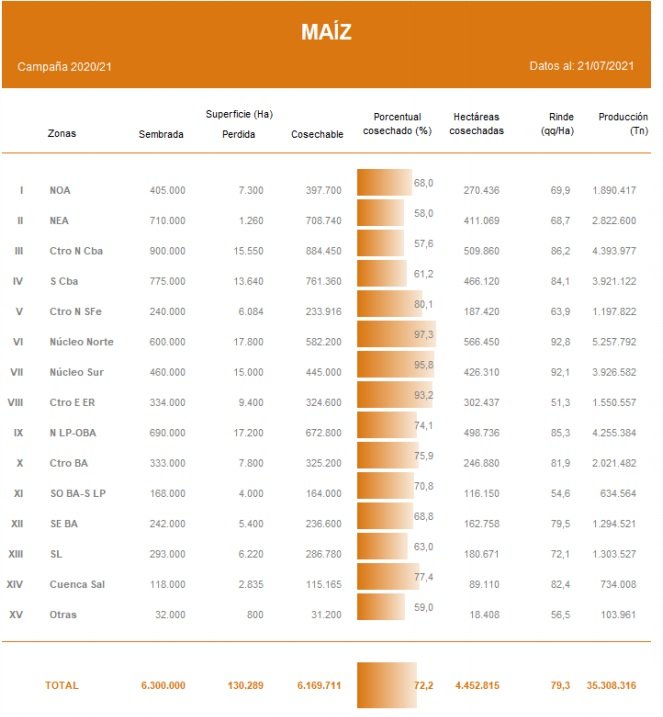Click the orange TOTAL row label
Screen dimensions: 663x717
point(61,685)
